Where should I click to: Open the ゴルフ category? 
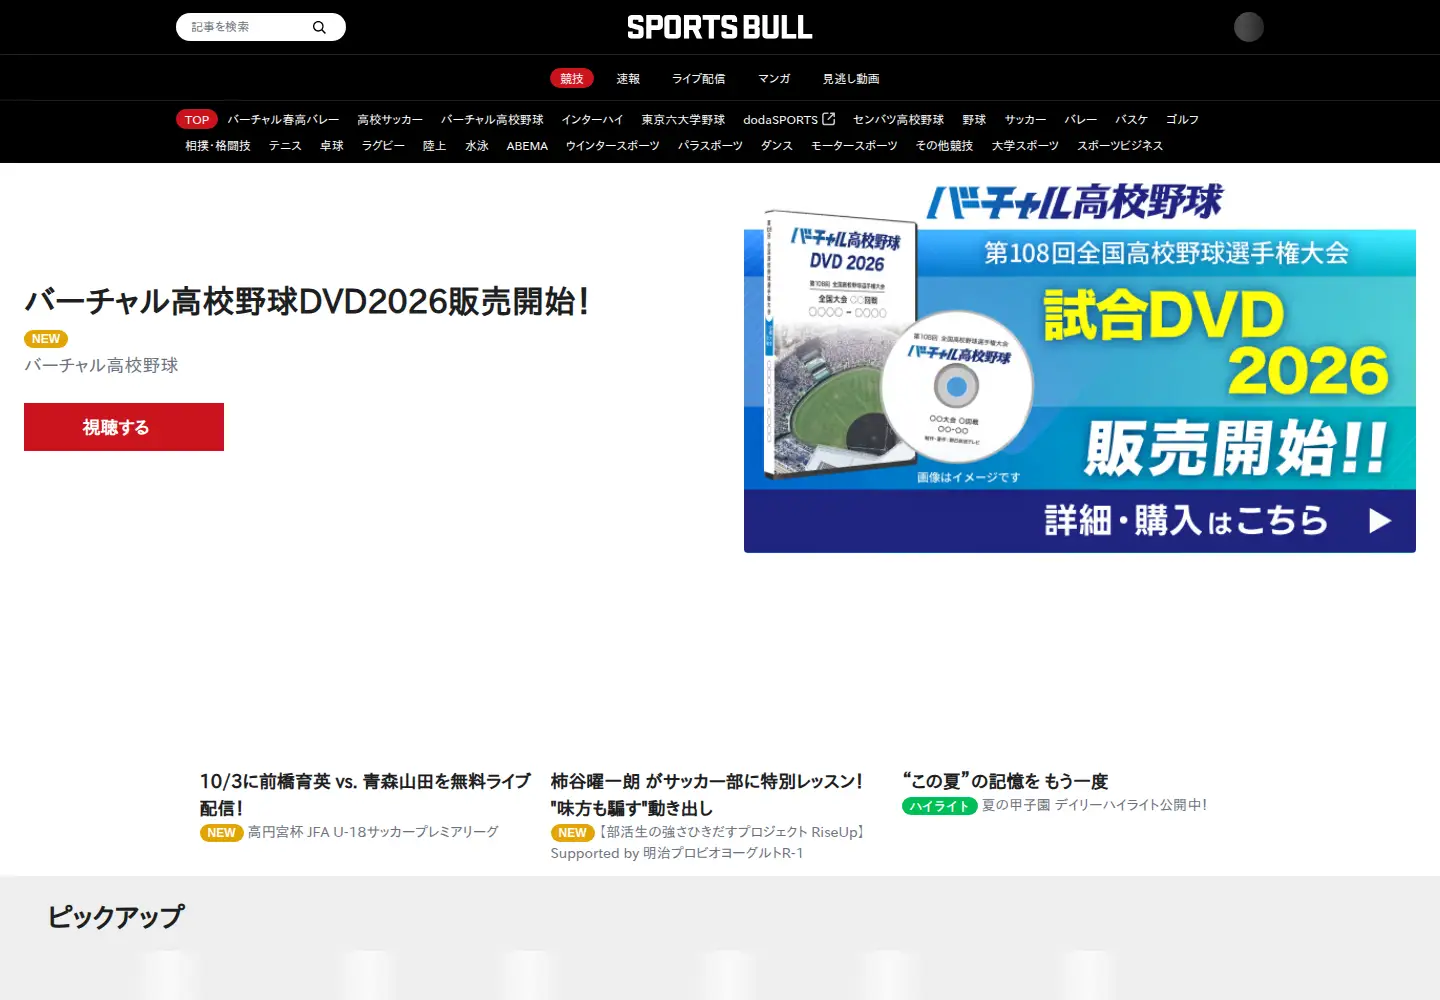[1182, 119]
